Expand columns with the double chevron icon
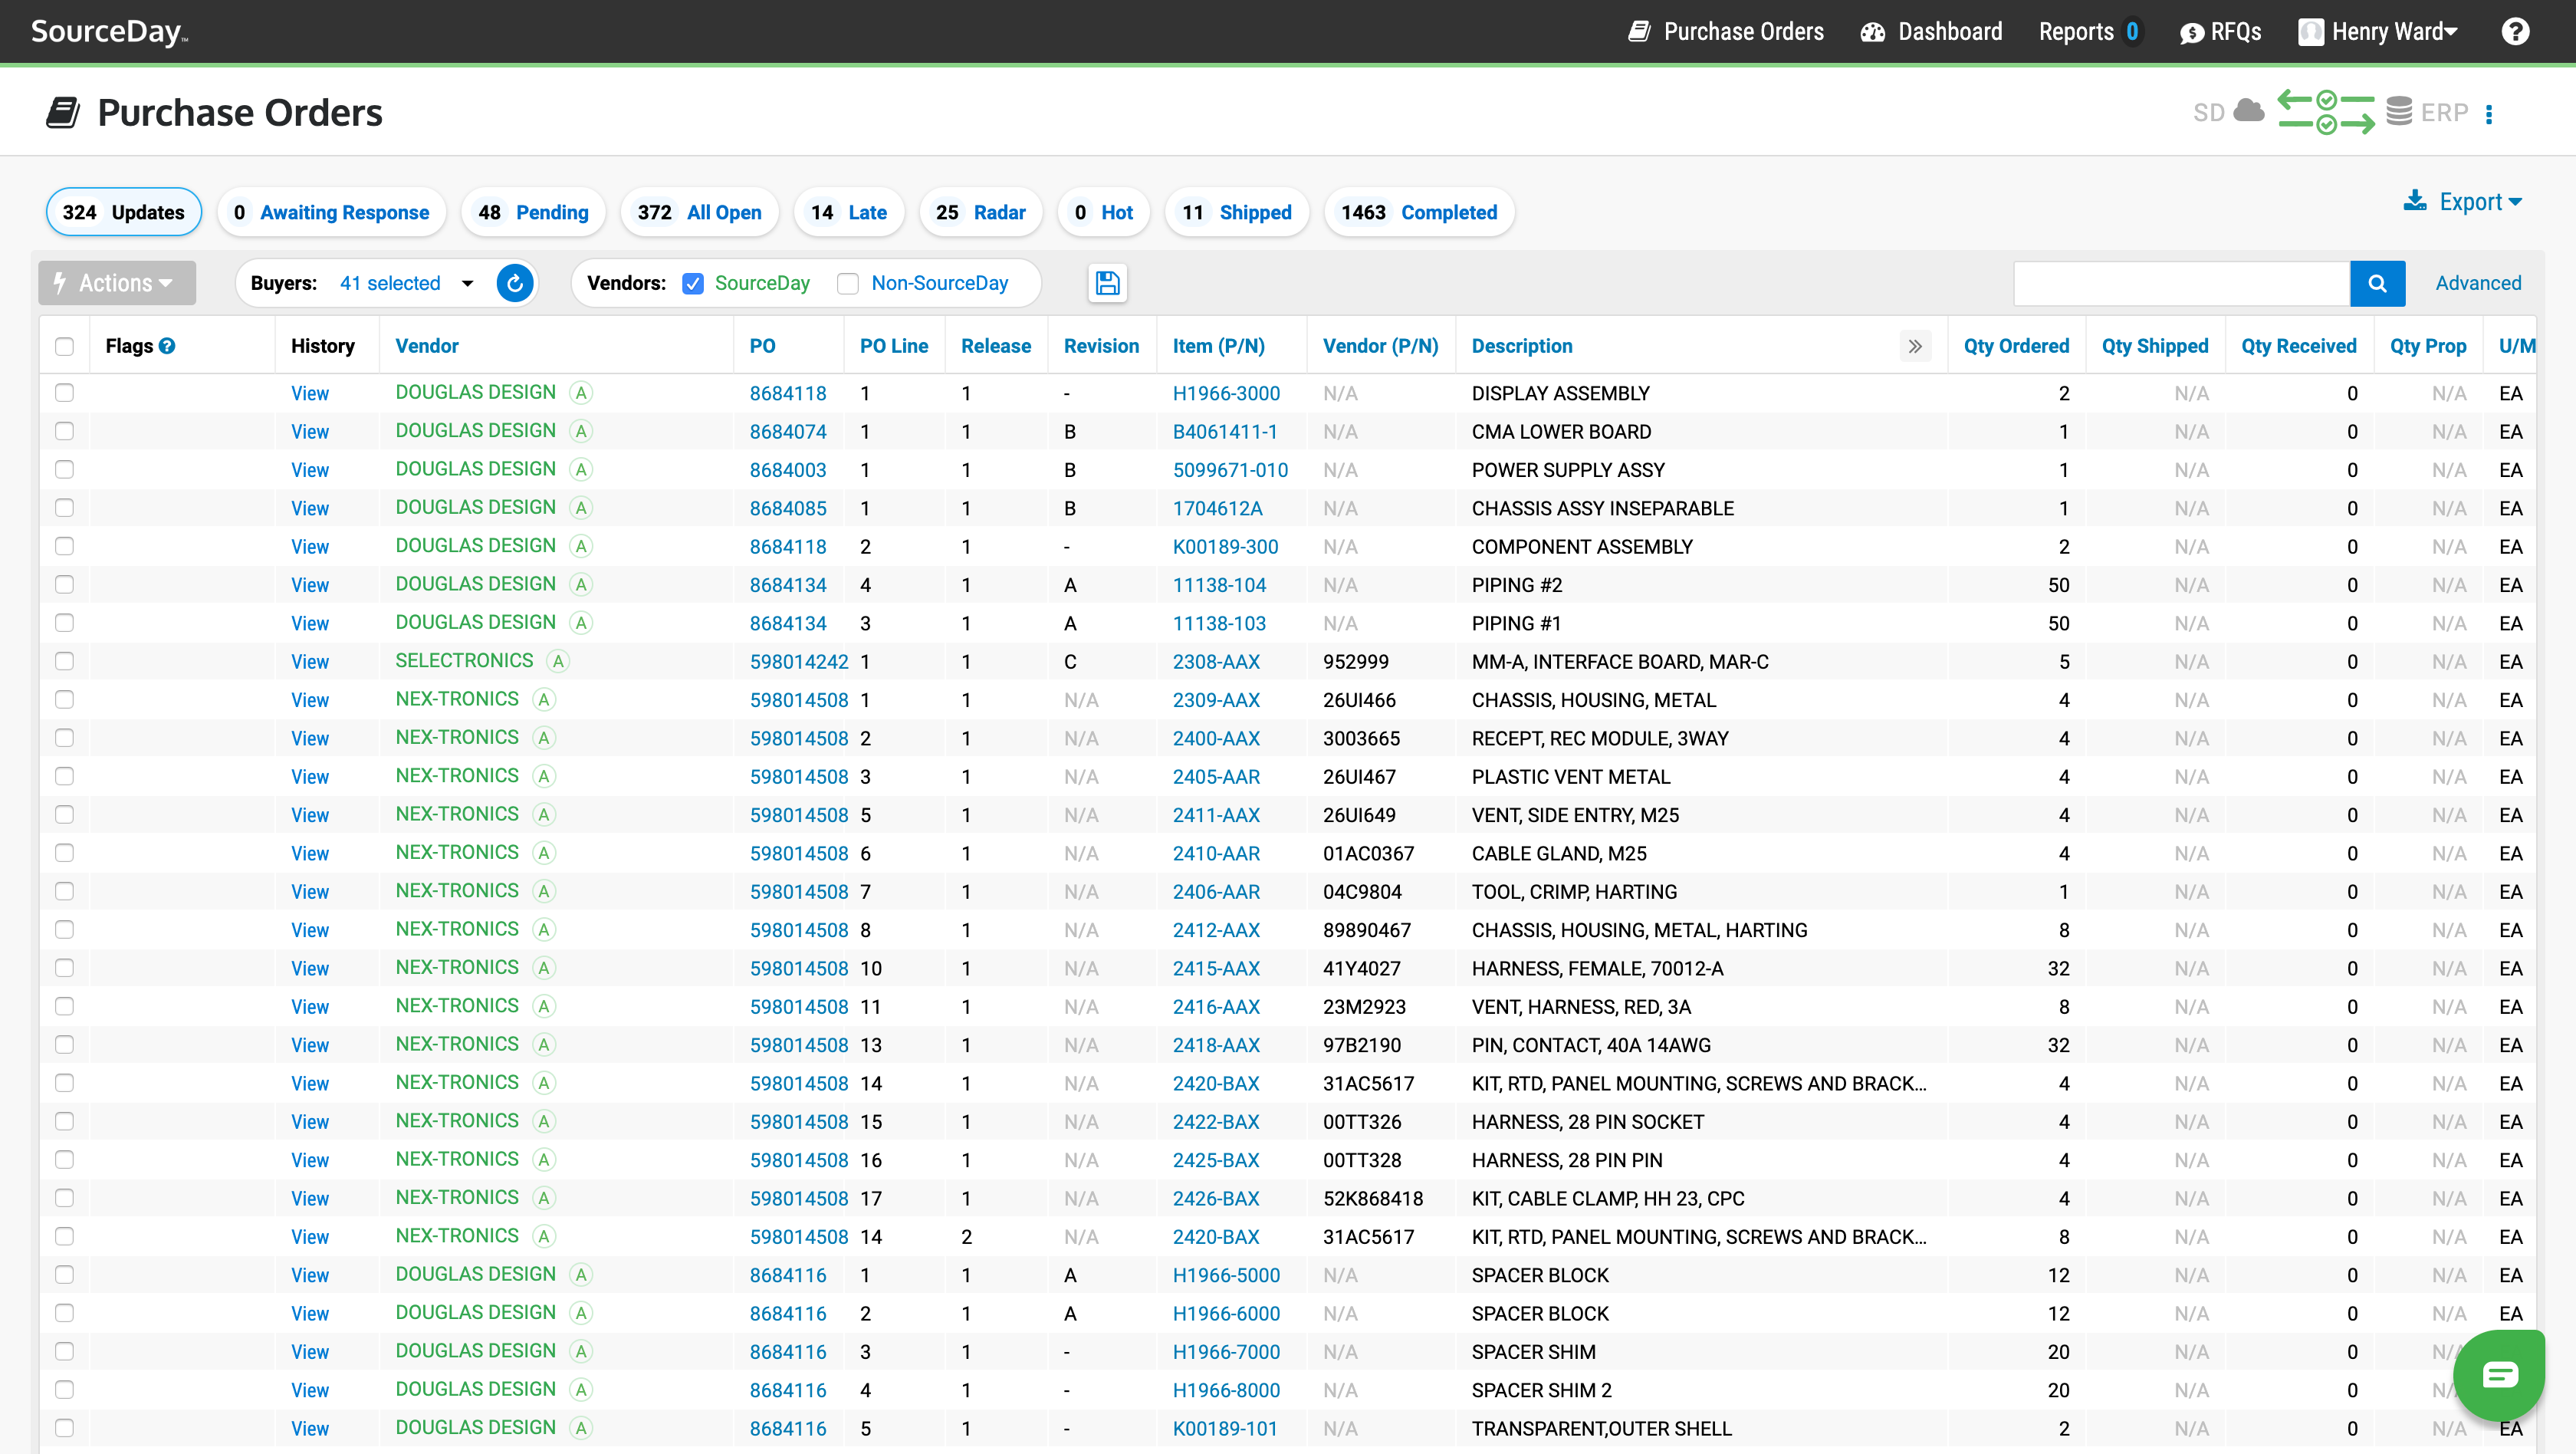The width and height of the screenshot is (2576, 1454). point(1914,346)
